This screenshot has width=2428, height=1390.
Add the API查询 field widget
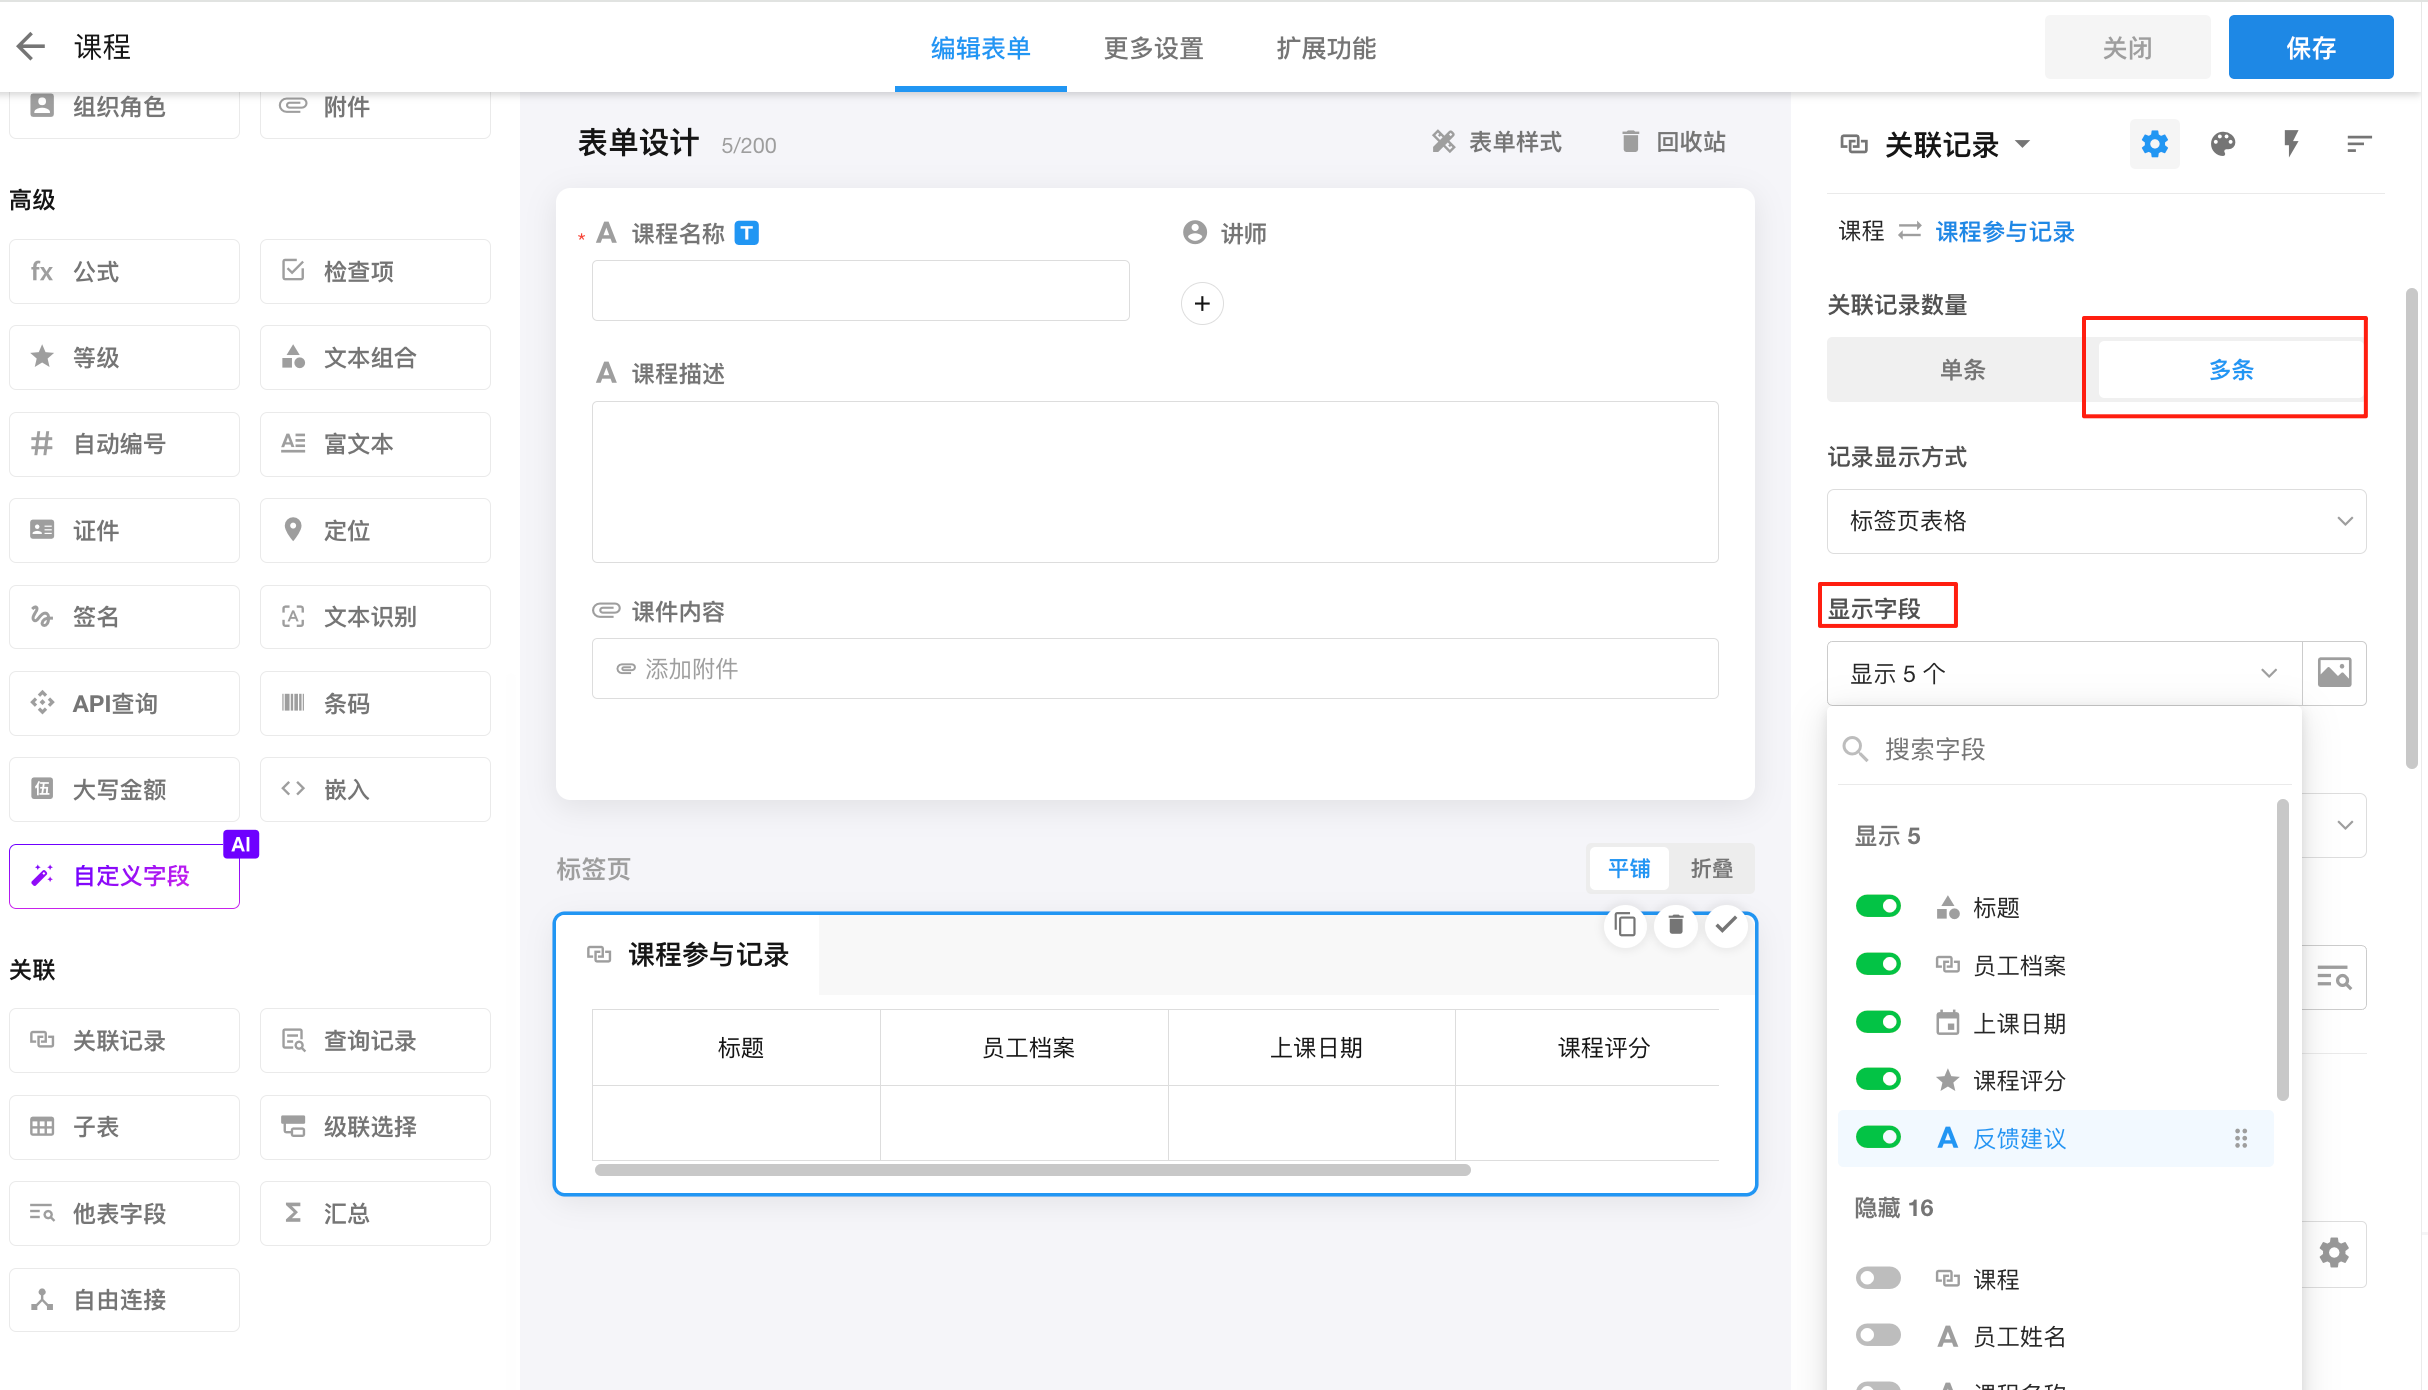click(x=125, y=703)
